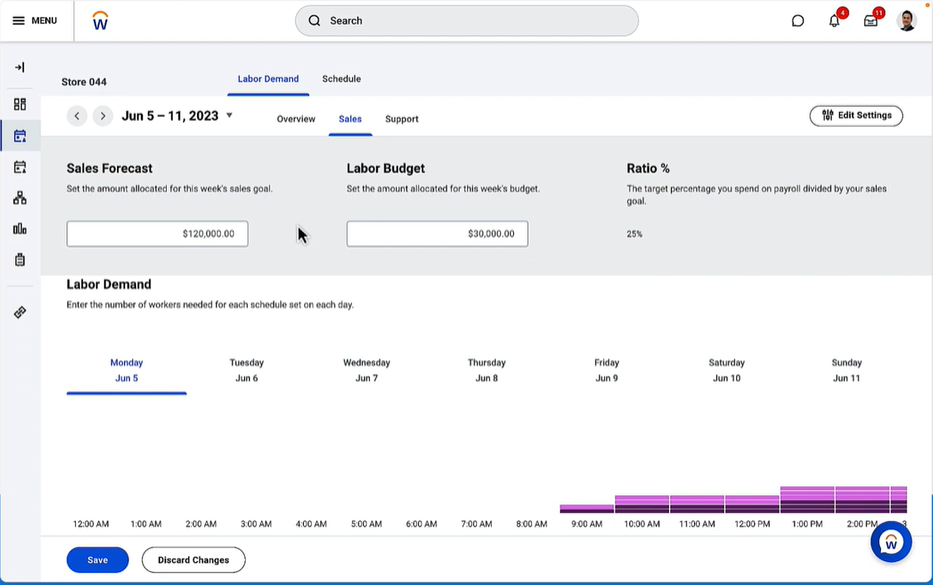
Task: Select the Overview sub-tab
Action: pyautogui.click(x=296, y=119)
